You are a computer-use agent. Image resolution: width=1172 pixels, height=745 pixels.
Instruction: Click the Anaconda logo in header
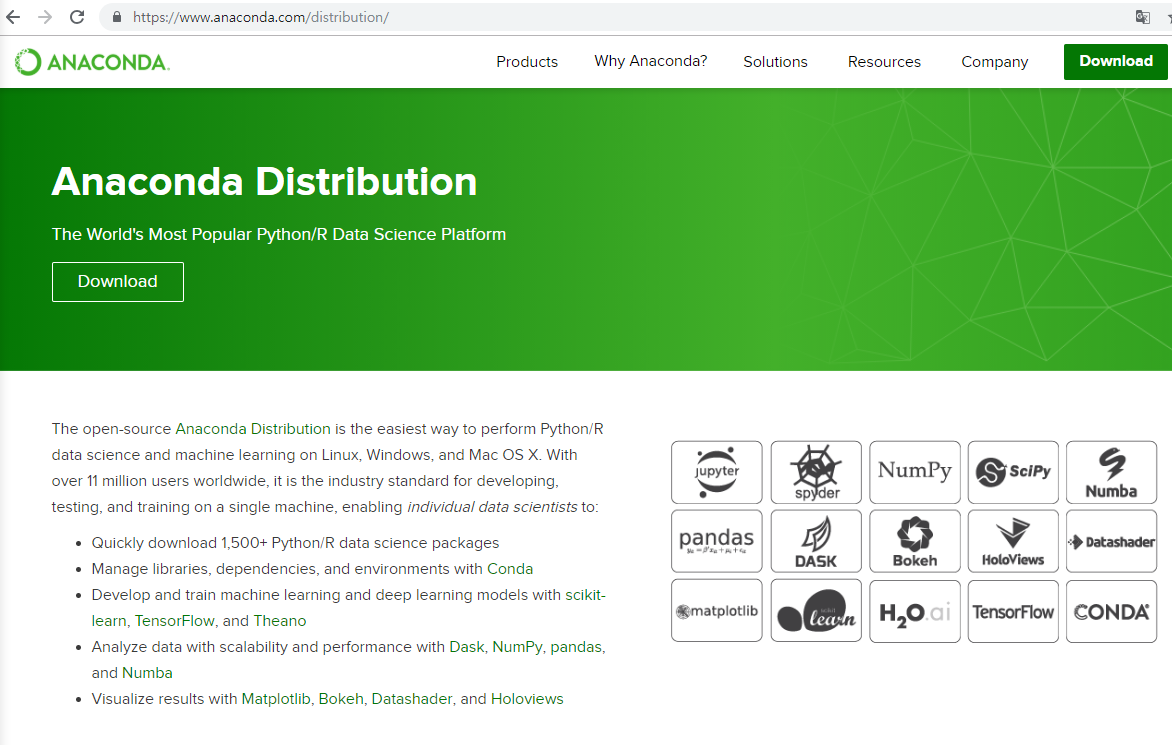tap(92, 62)
